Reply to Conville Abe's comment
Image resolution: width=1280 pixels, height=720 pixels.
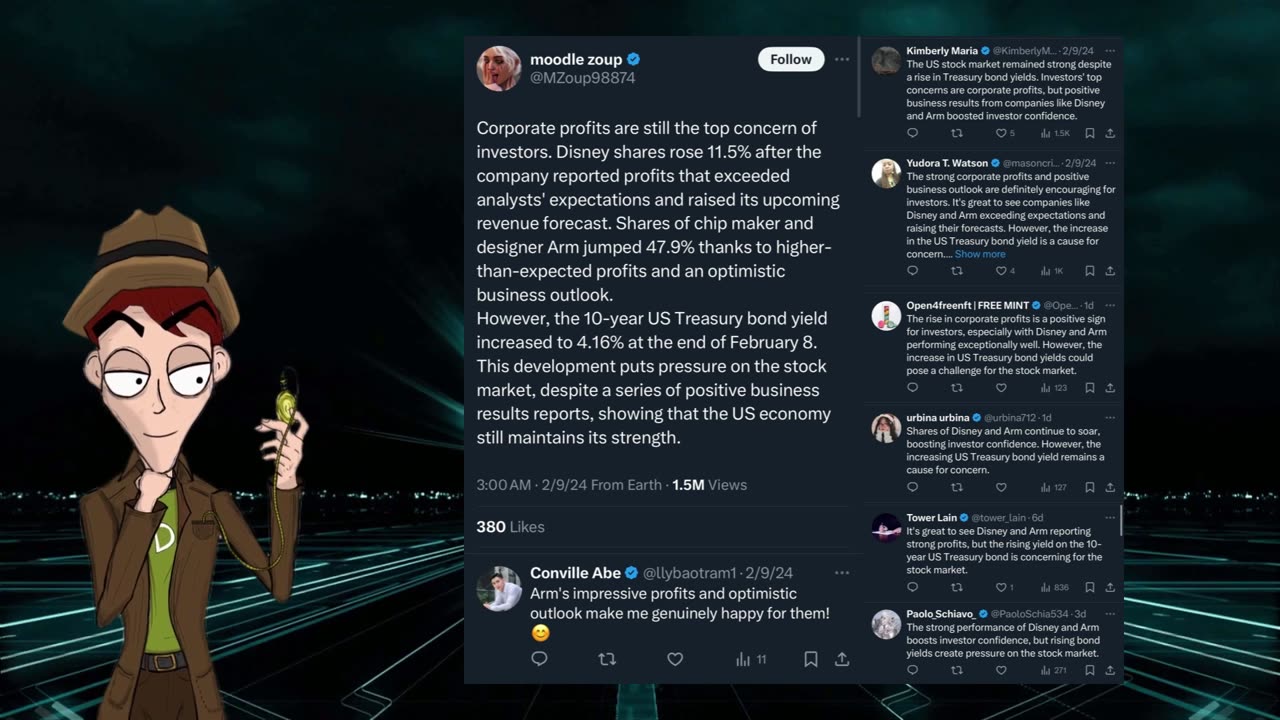point(539,659)
